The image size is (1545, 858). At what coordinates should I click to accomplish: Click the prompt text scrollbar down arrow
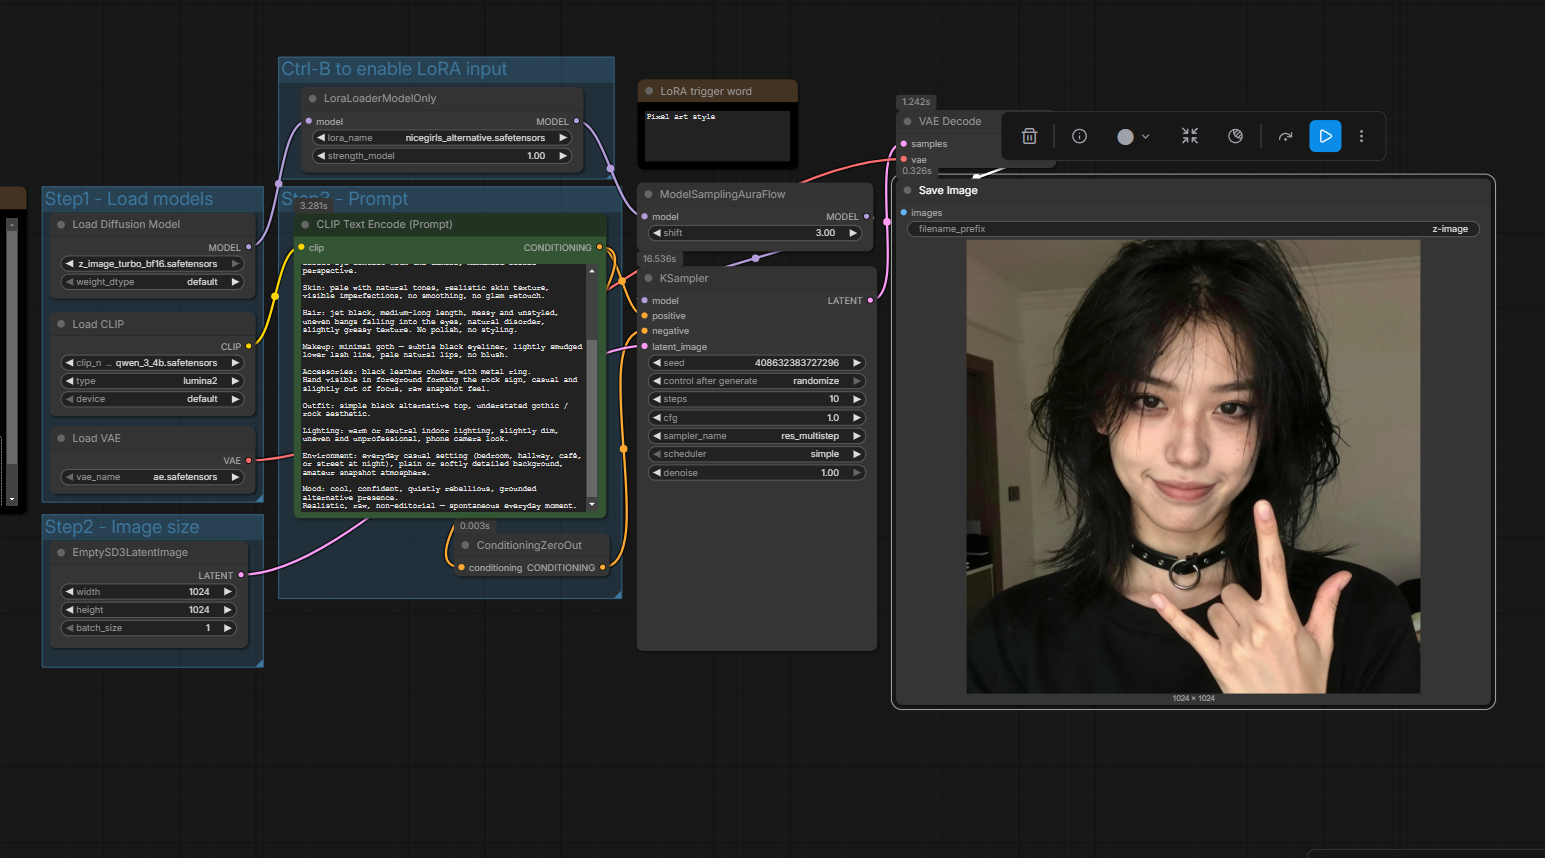pos(592,505)
